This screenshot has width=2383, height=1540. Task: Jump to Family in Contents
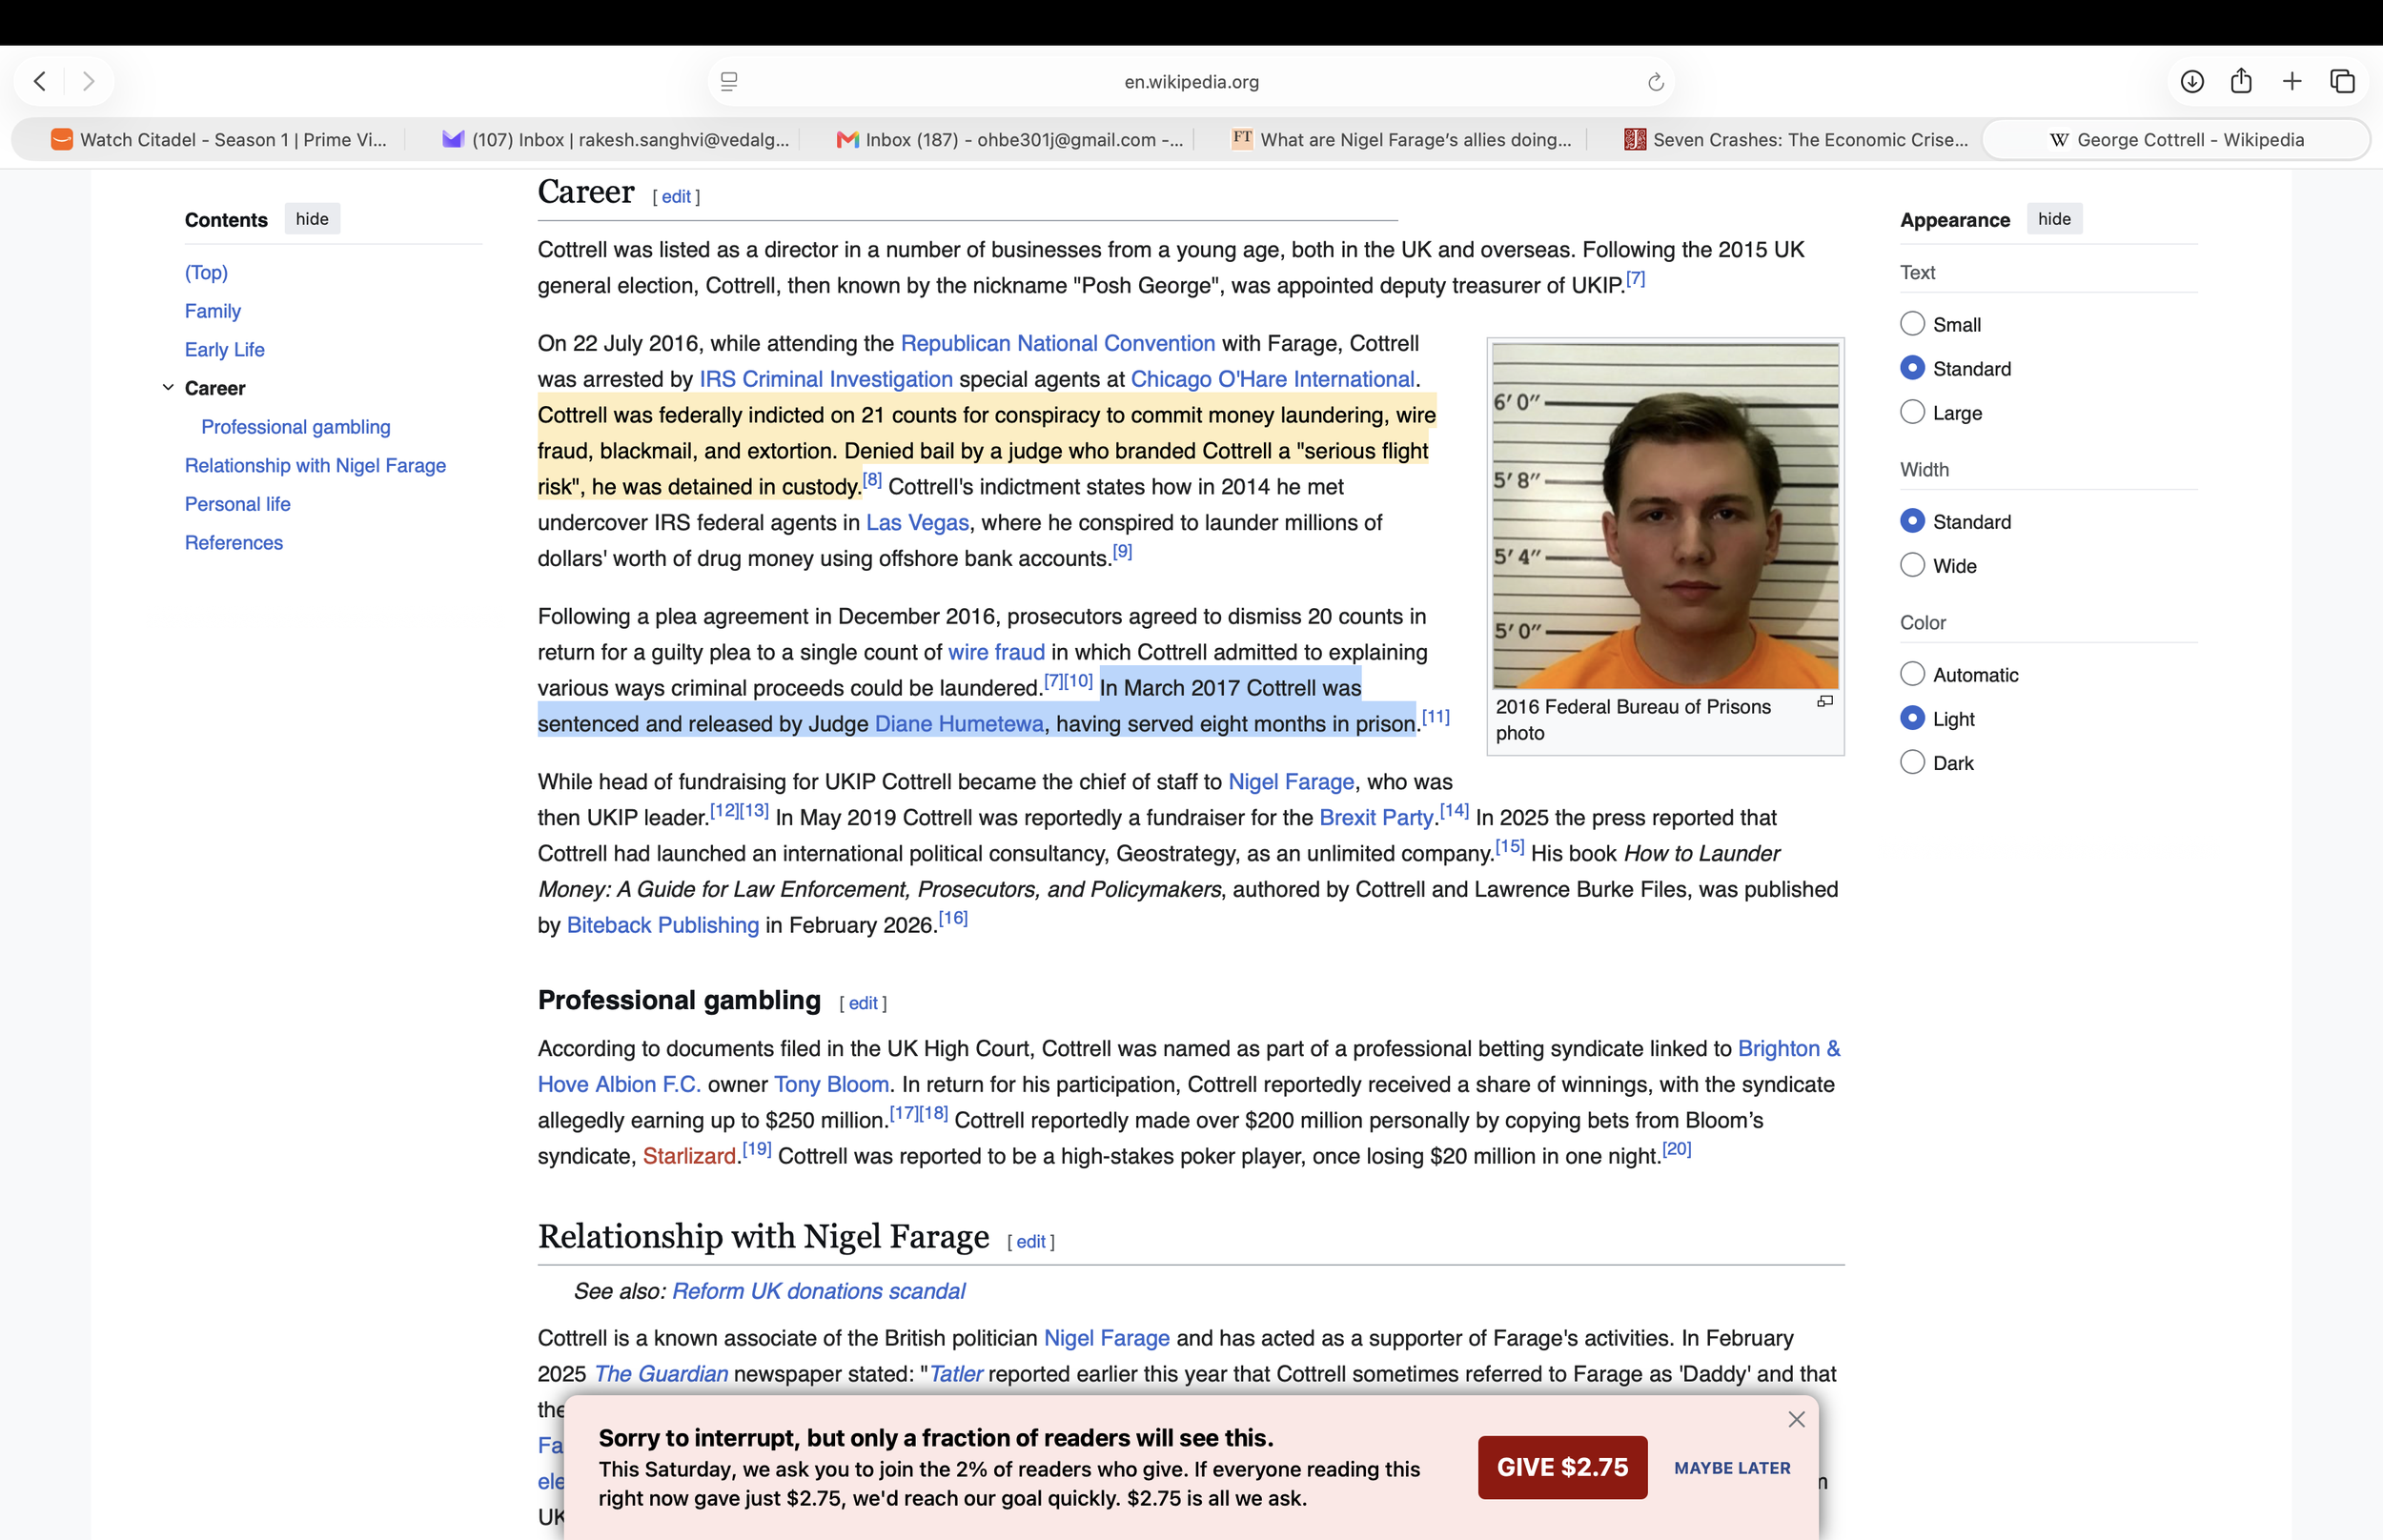[x=213, y=311]
